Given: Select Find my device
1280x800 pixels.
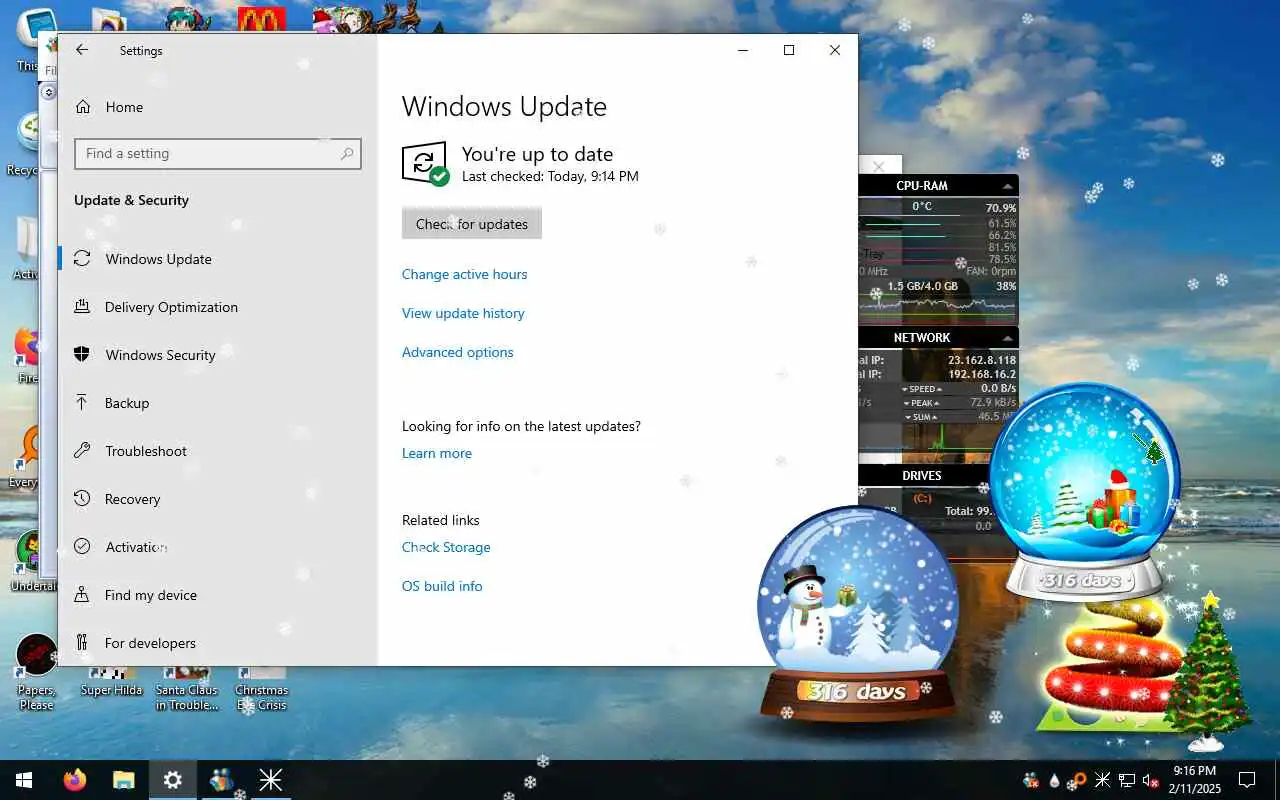Looking at the screenshot, I should point(151,595).
